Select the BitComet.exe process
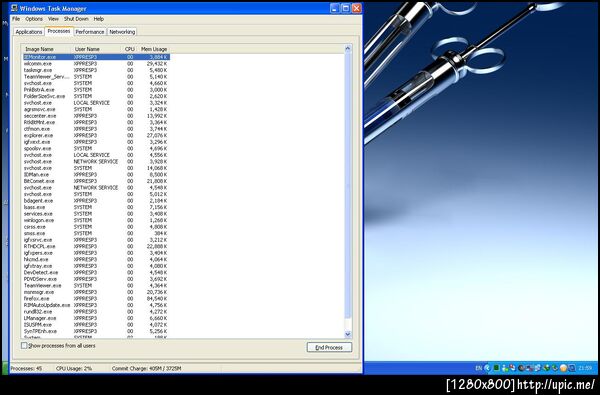The image size is (600, 395). [96, 181]
